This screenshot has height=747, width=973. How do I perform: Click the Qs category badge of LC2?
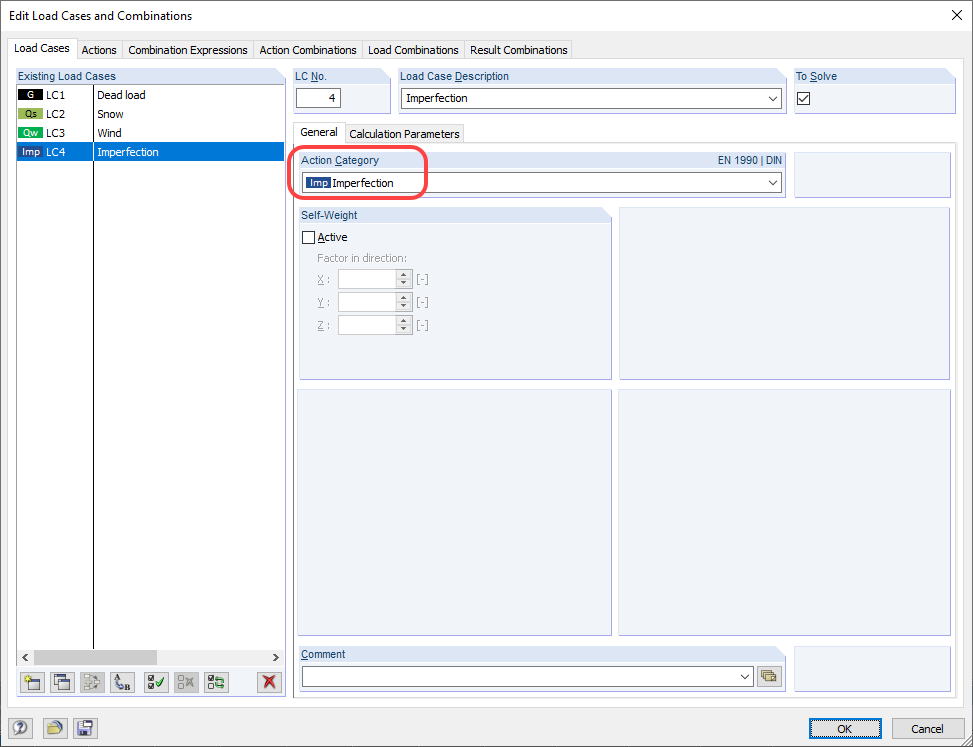click(x=30, y=114)
